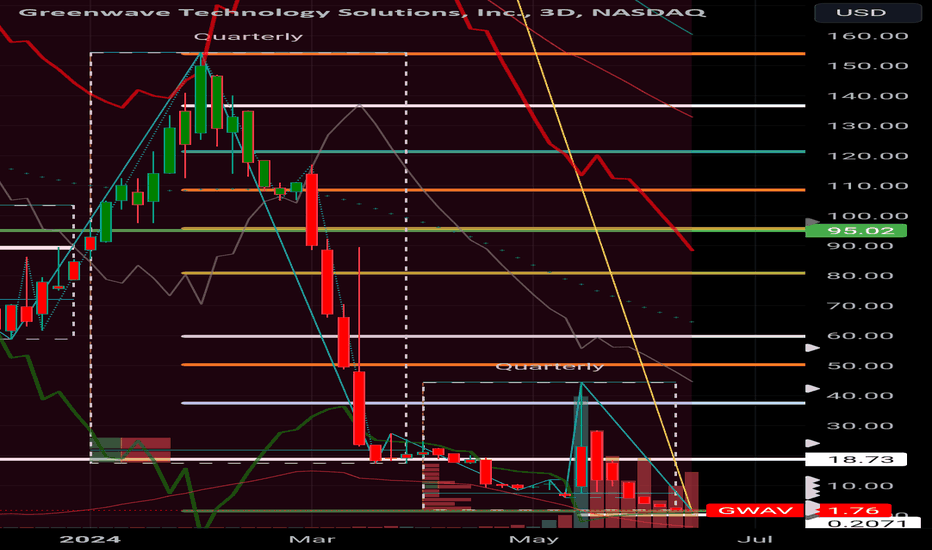Select the Quarterly label above the large dashed box
Image resolution: width=932 pixels, height=550 pixels.
click(x=248, y=37)
